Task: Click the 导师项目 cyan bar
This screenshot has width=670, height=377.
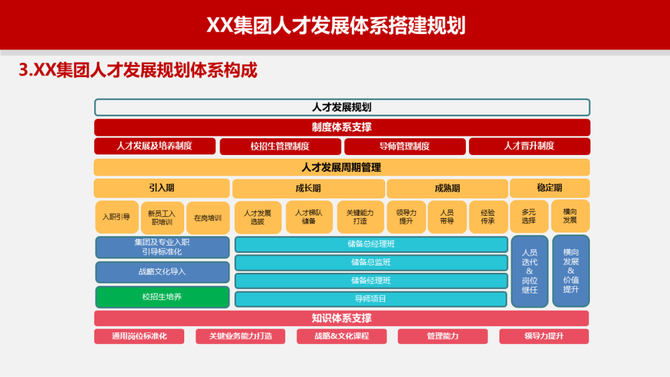Action: [x=371, y=299]
